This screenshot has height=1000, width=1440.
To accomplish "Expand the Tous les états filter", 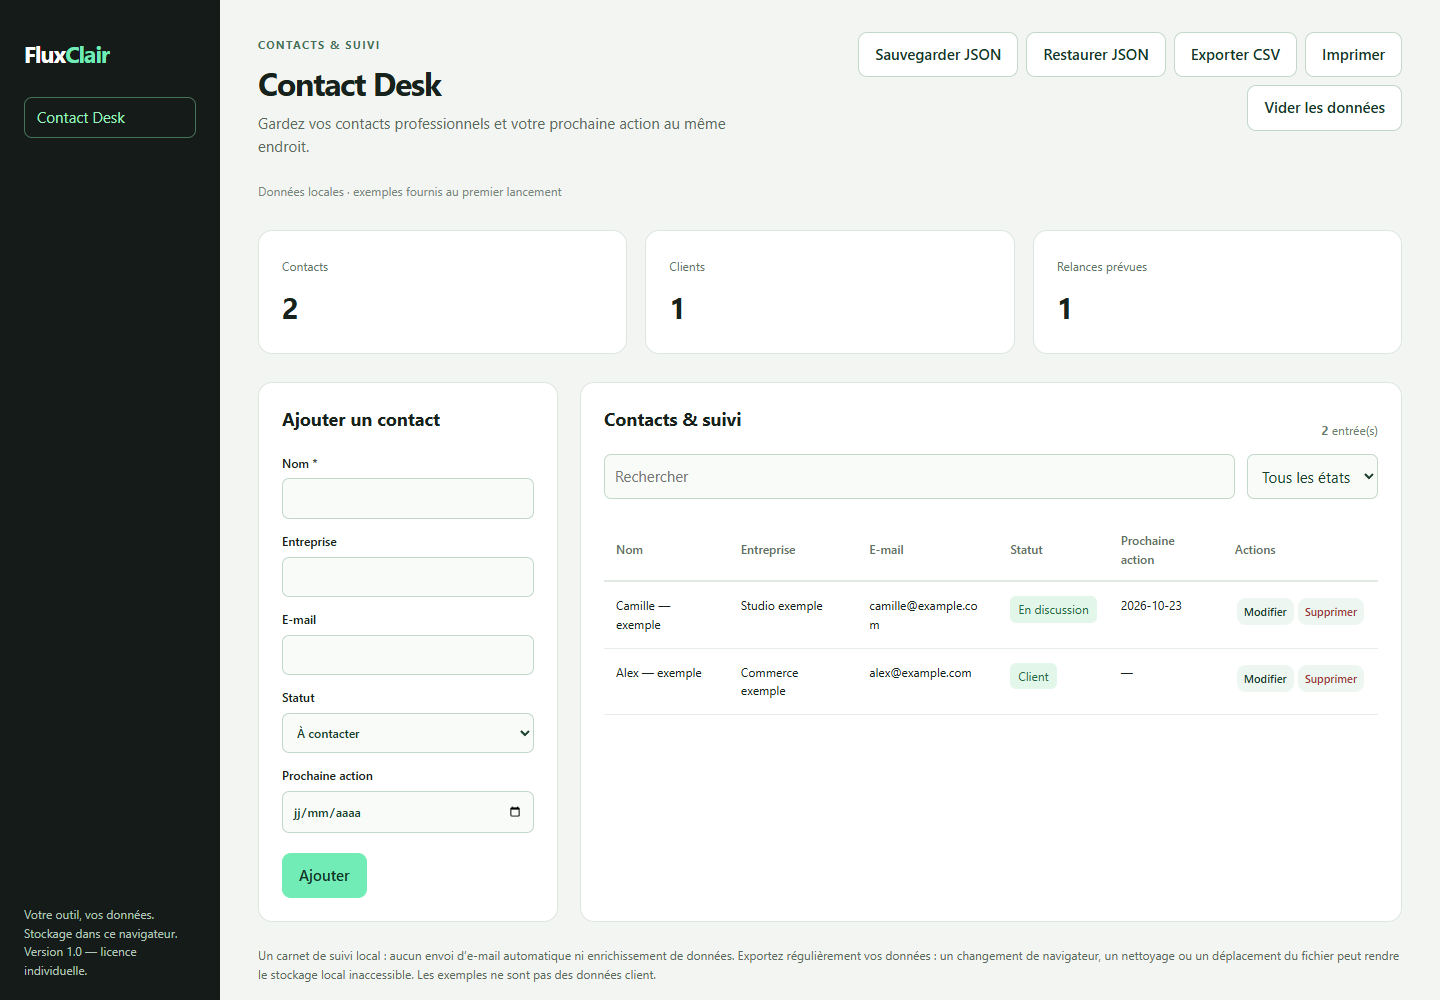I will coord(1312,477).
